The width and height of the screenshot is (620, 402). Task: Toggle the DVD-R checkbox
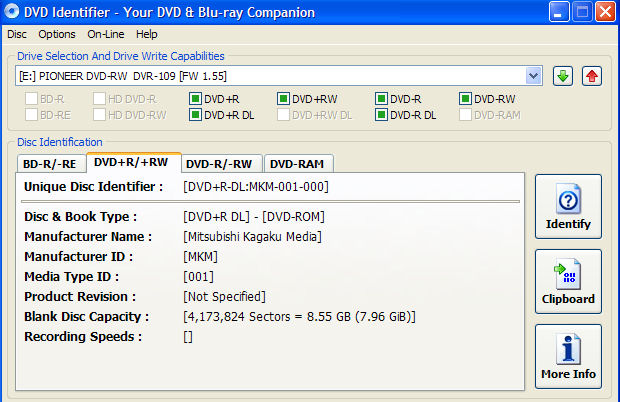coord(381,99)
